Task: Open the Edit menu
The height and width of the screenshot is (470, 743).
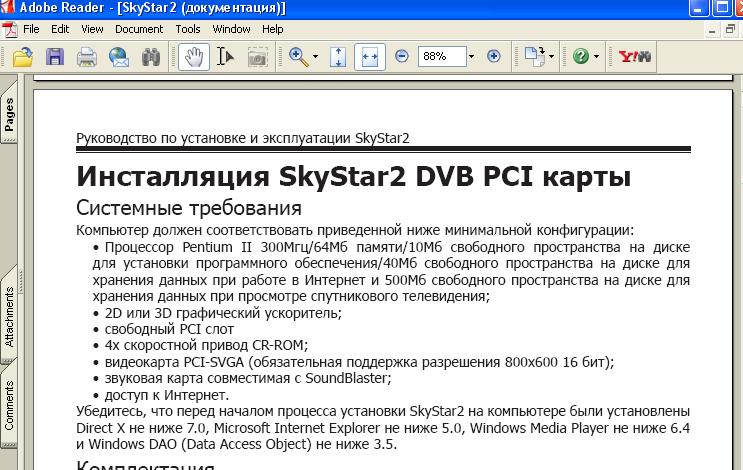Action: pyautogui.click(x=60, y=29)
